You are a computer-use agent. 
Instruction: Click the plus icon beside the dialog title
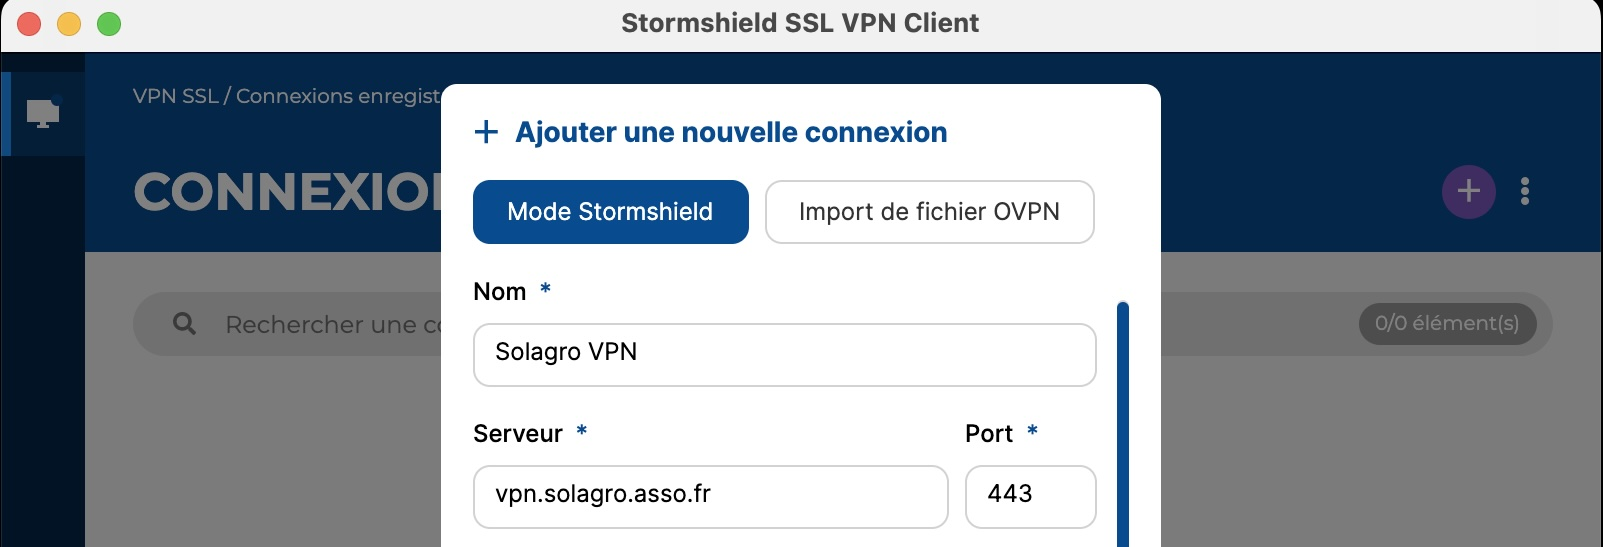tap(486, 132)
